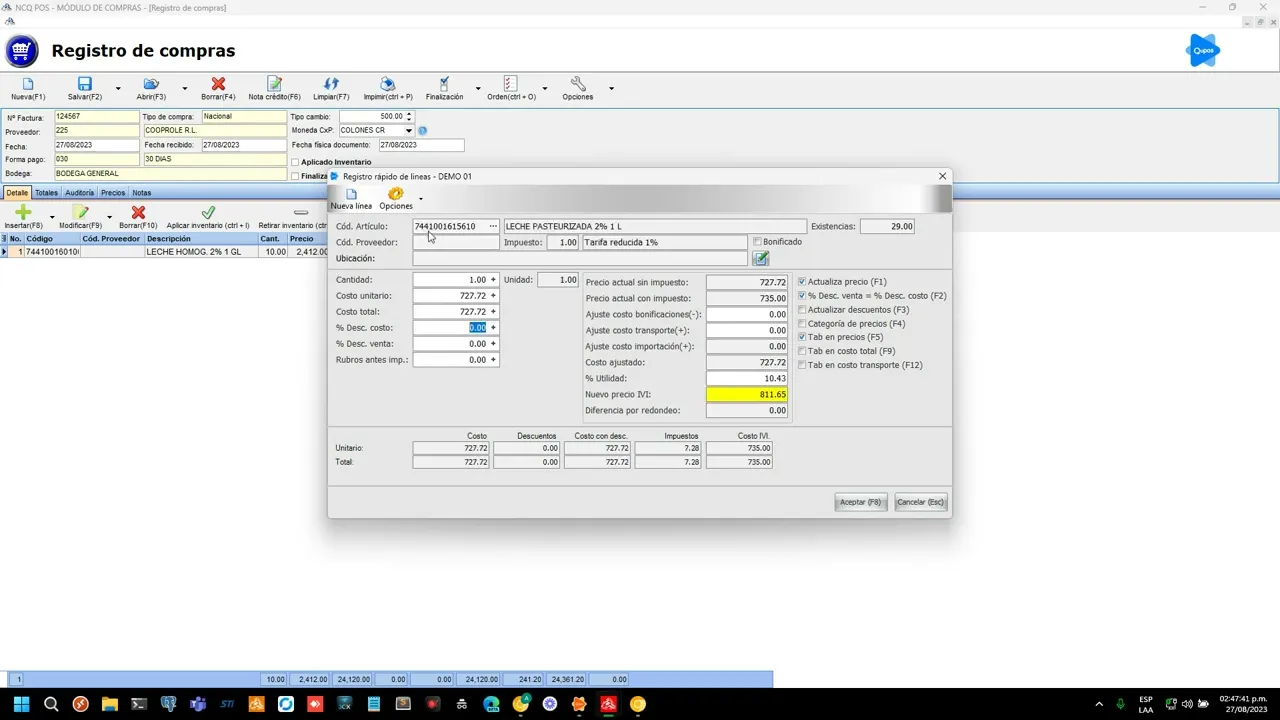Open article lookup ellipsis button

[493, 227]
